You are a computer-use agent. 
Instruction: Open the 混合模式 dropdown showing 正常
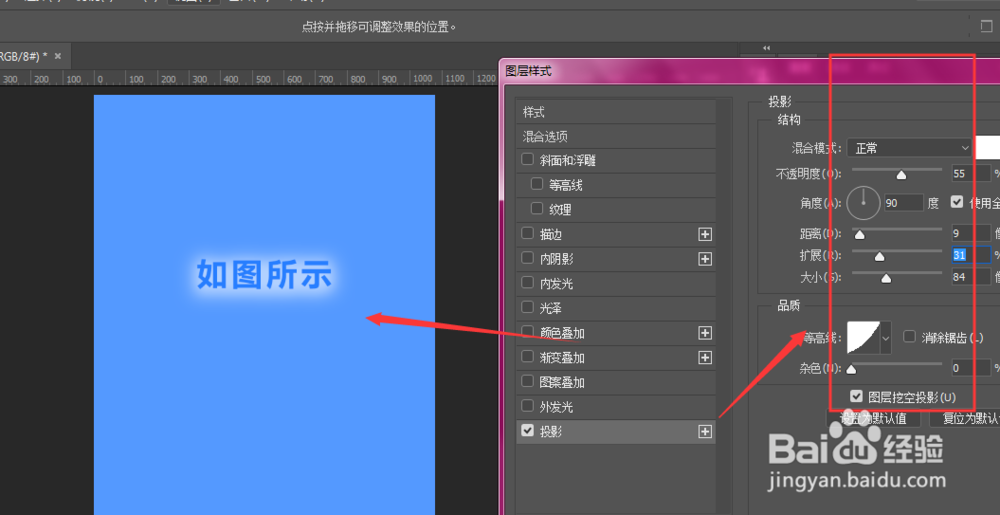[x=909, y=148]
